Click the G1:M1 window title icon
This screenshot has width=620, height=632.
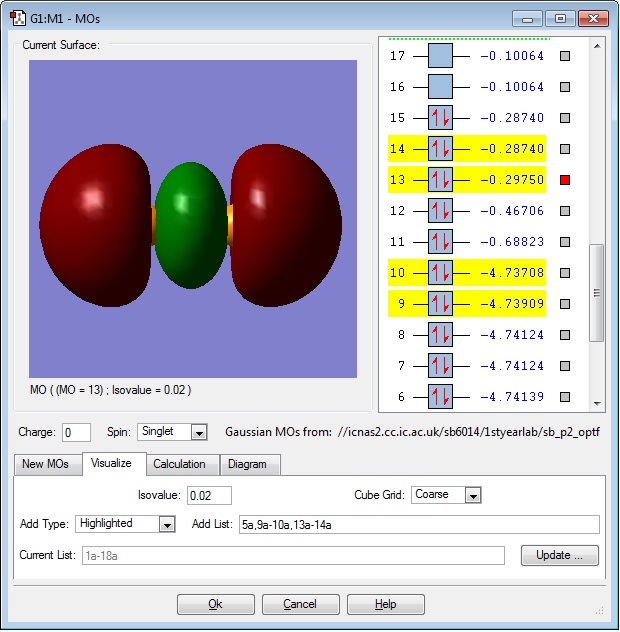[x=18, y=19]
